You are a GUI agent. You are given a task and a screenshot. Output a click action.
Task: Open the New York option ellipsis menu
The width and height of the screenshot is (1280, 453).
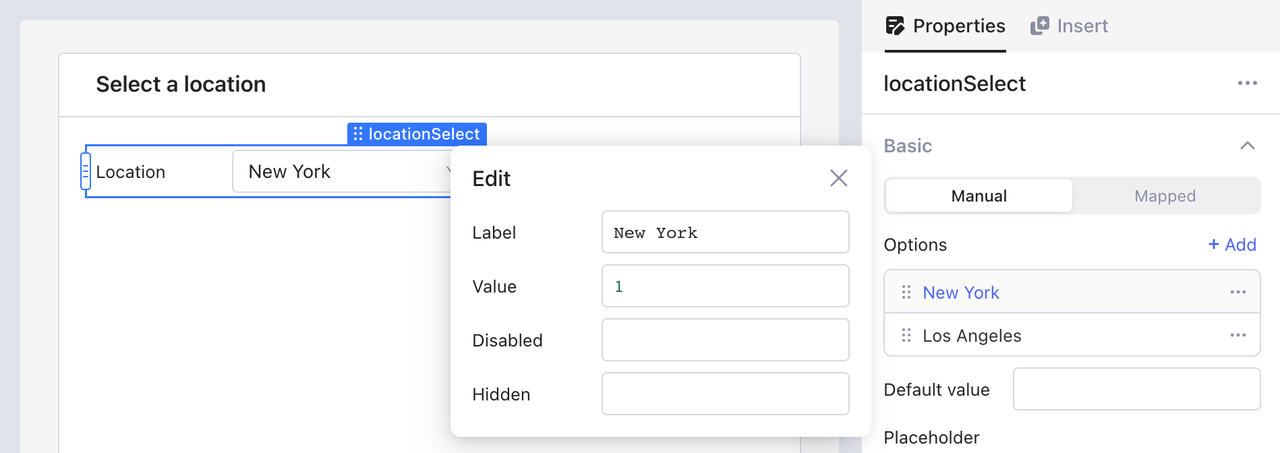point(1238,292)
